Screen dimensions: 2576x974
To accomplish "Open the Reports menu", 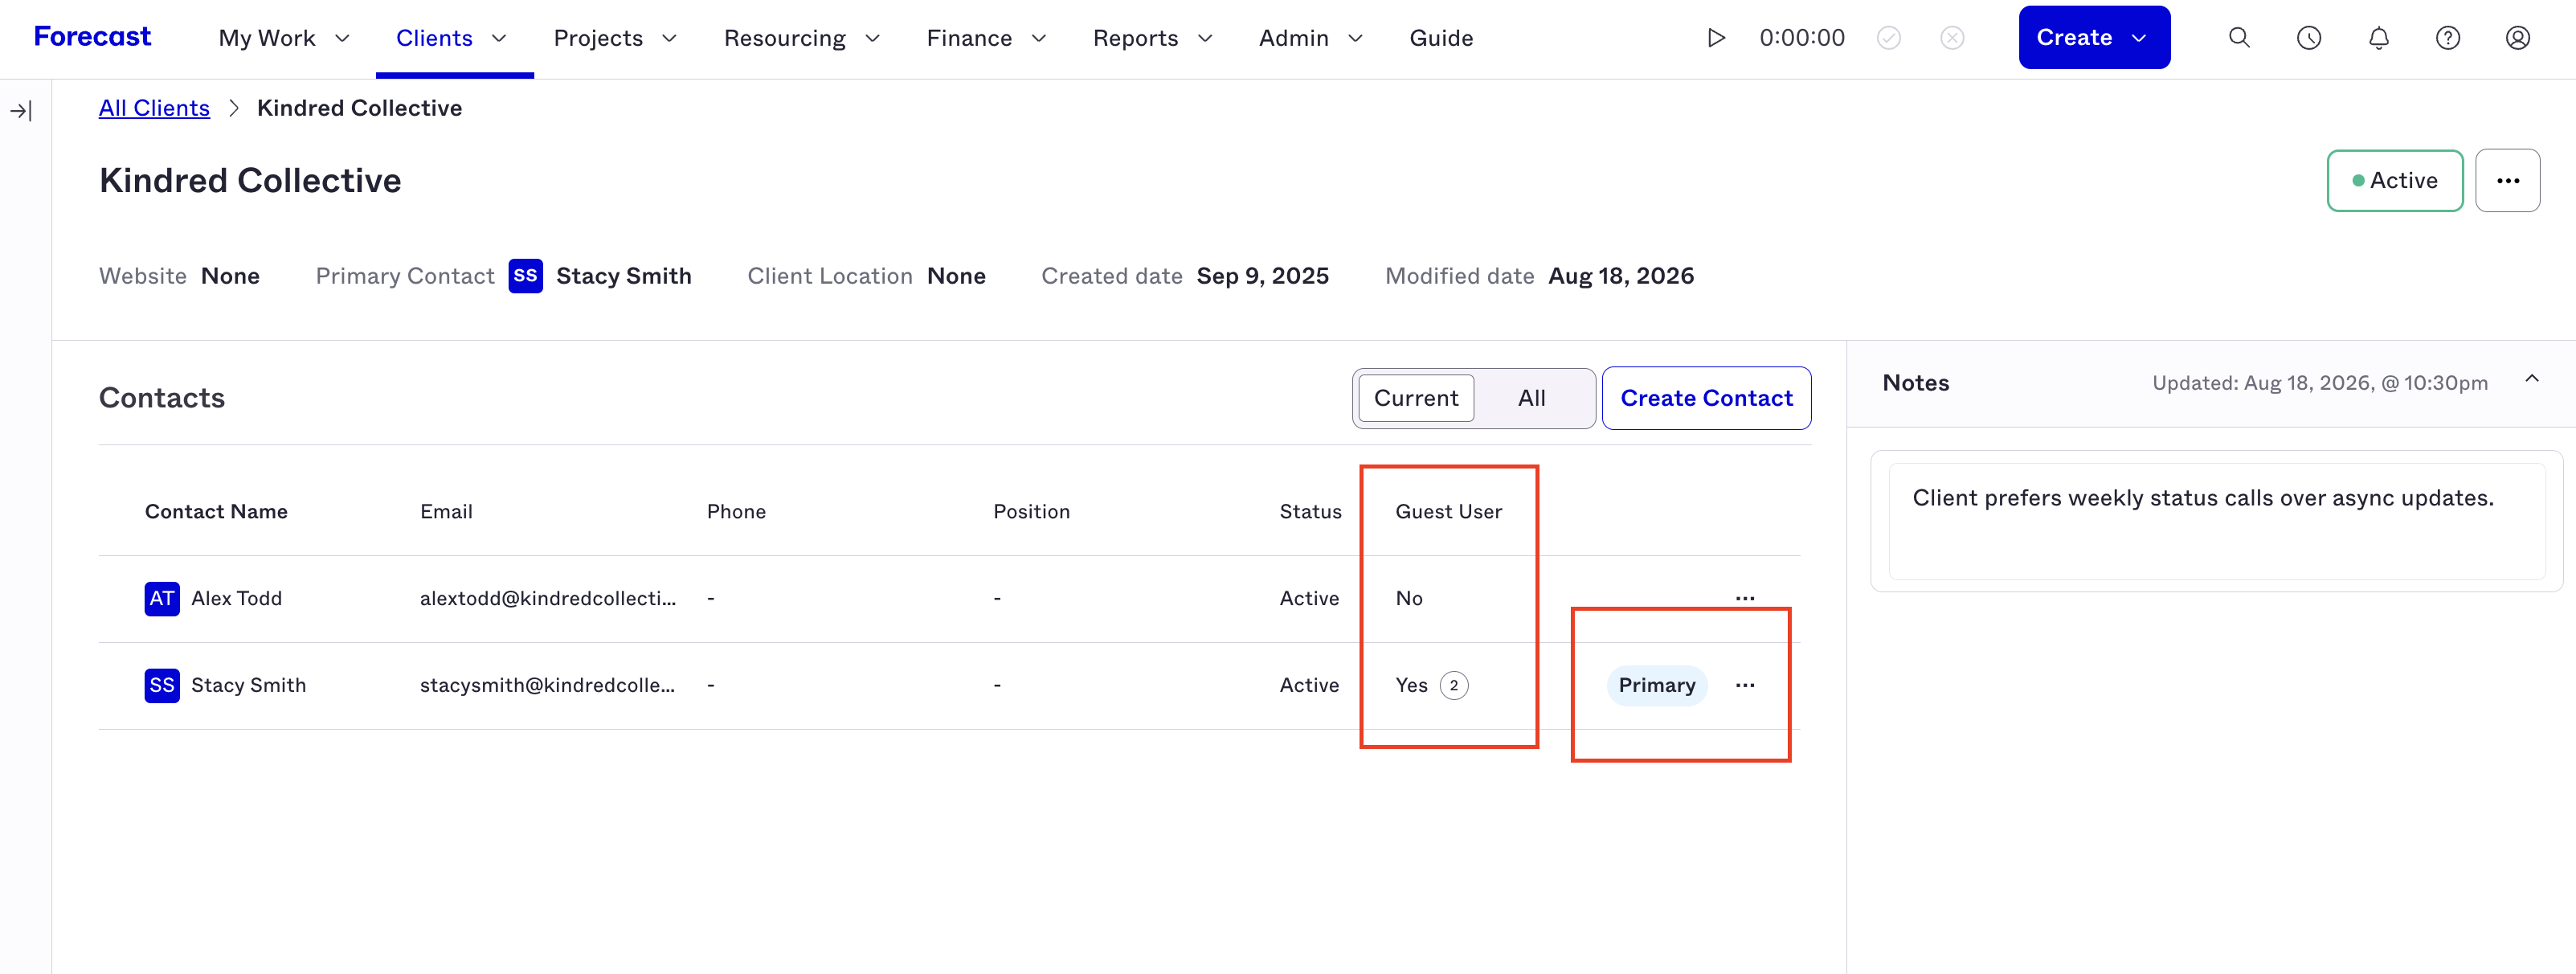I will coord(1152,38).
